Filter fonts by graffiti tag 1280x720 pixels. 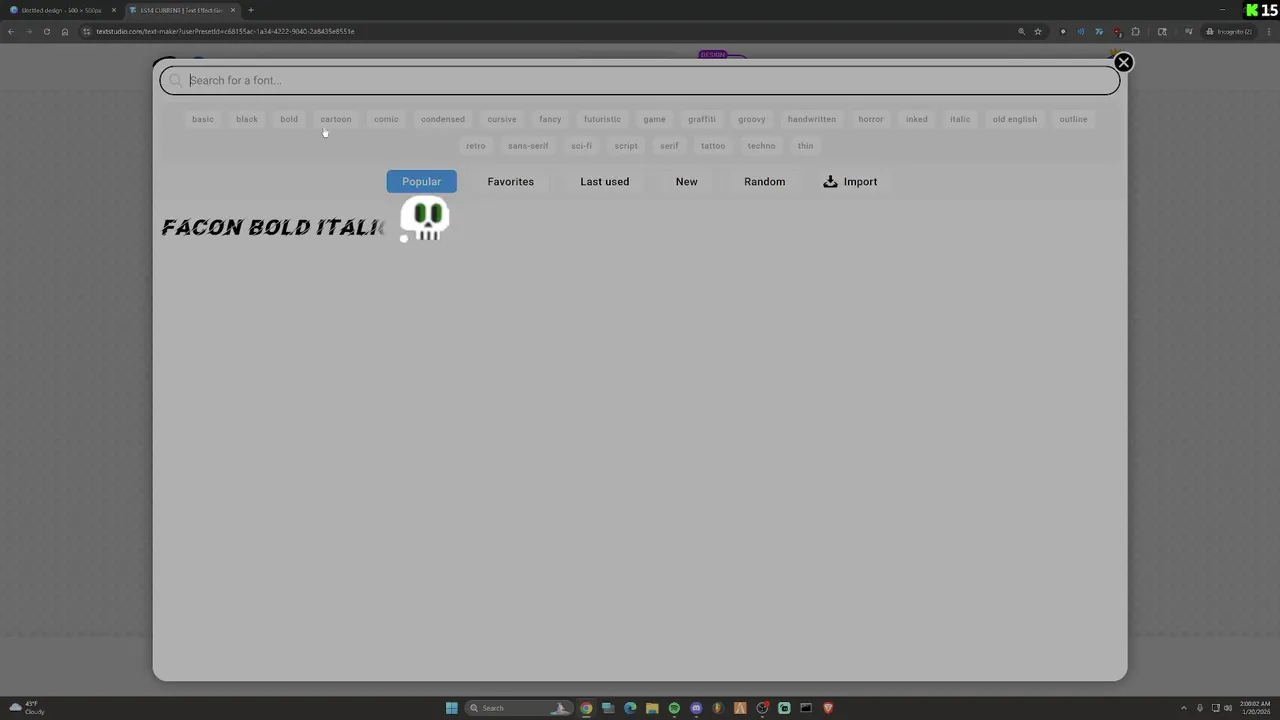click(x=701, y=119)
